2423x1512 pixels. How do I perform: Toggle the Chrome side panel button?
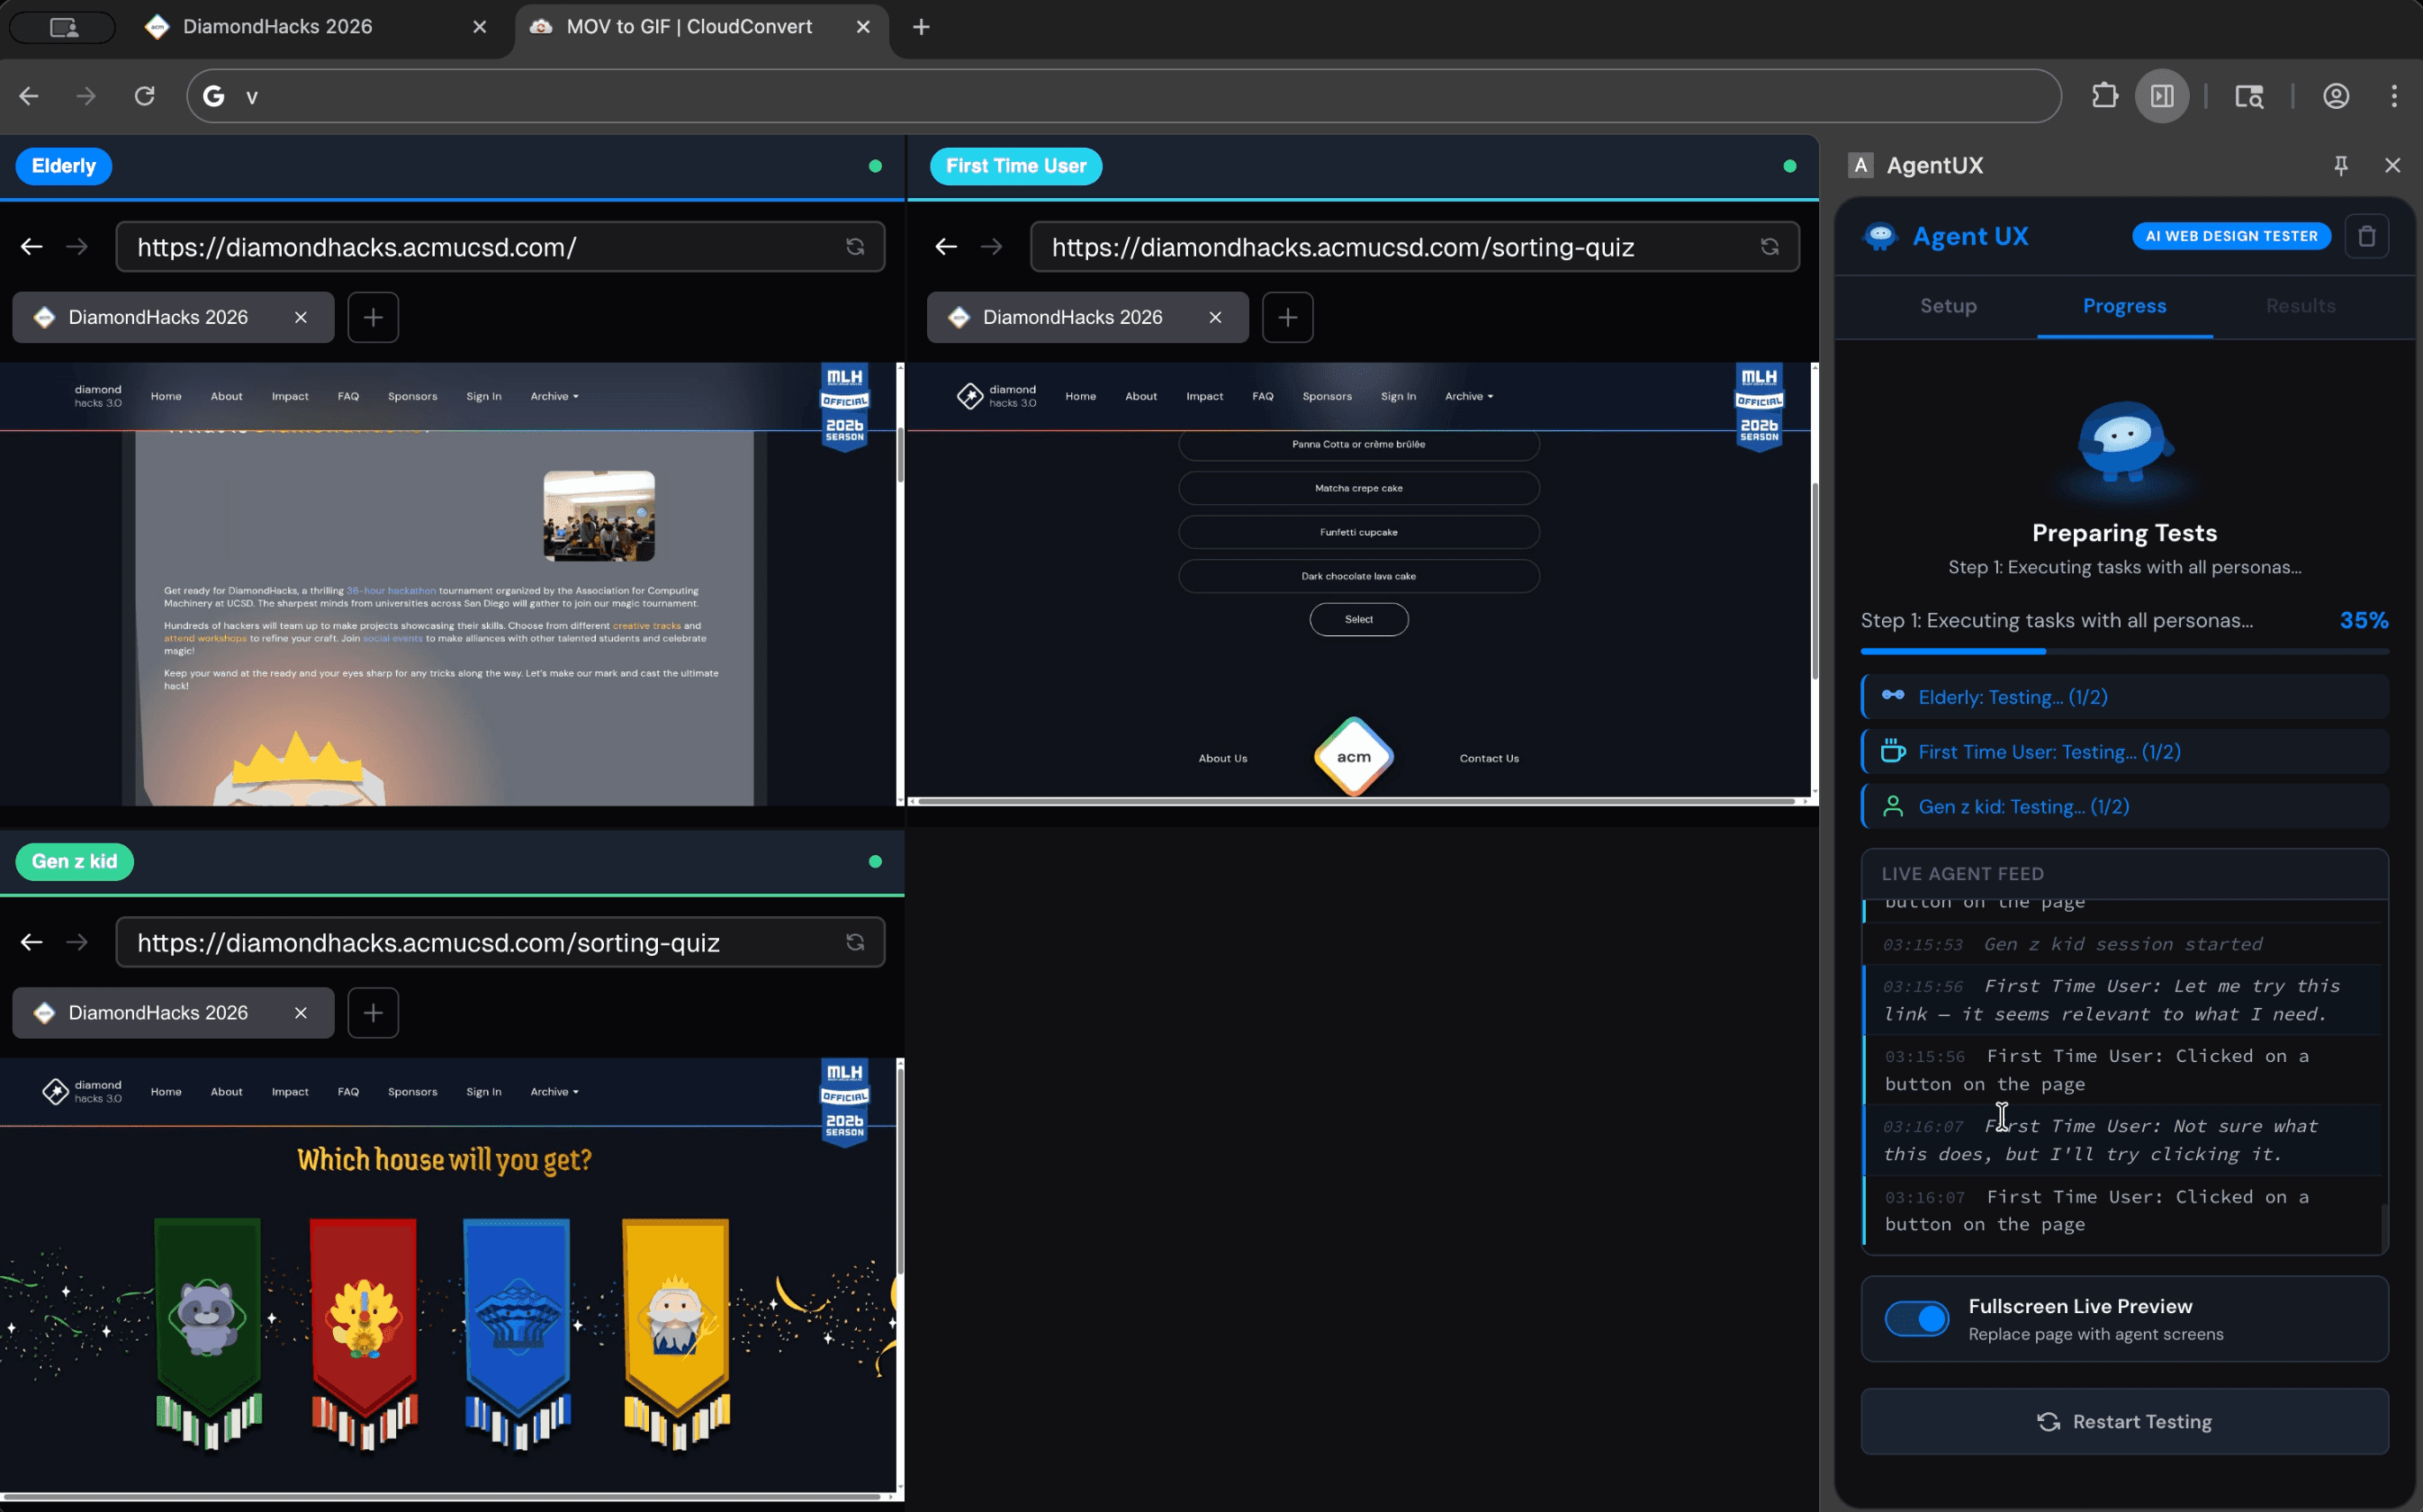click(x=2162, y=96)
